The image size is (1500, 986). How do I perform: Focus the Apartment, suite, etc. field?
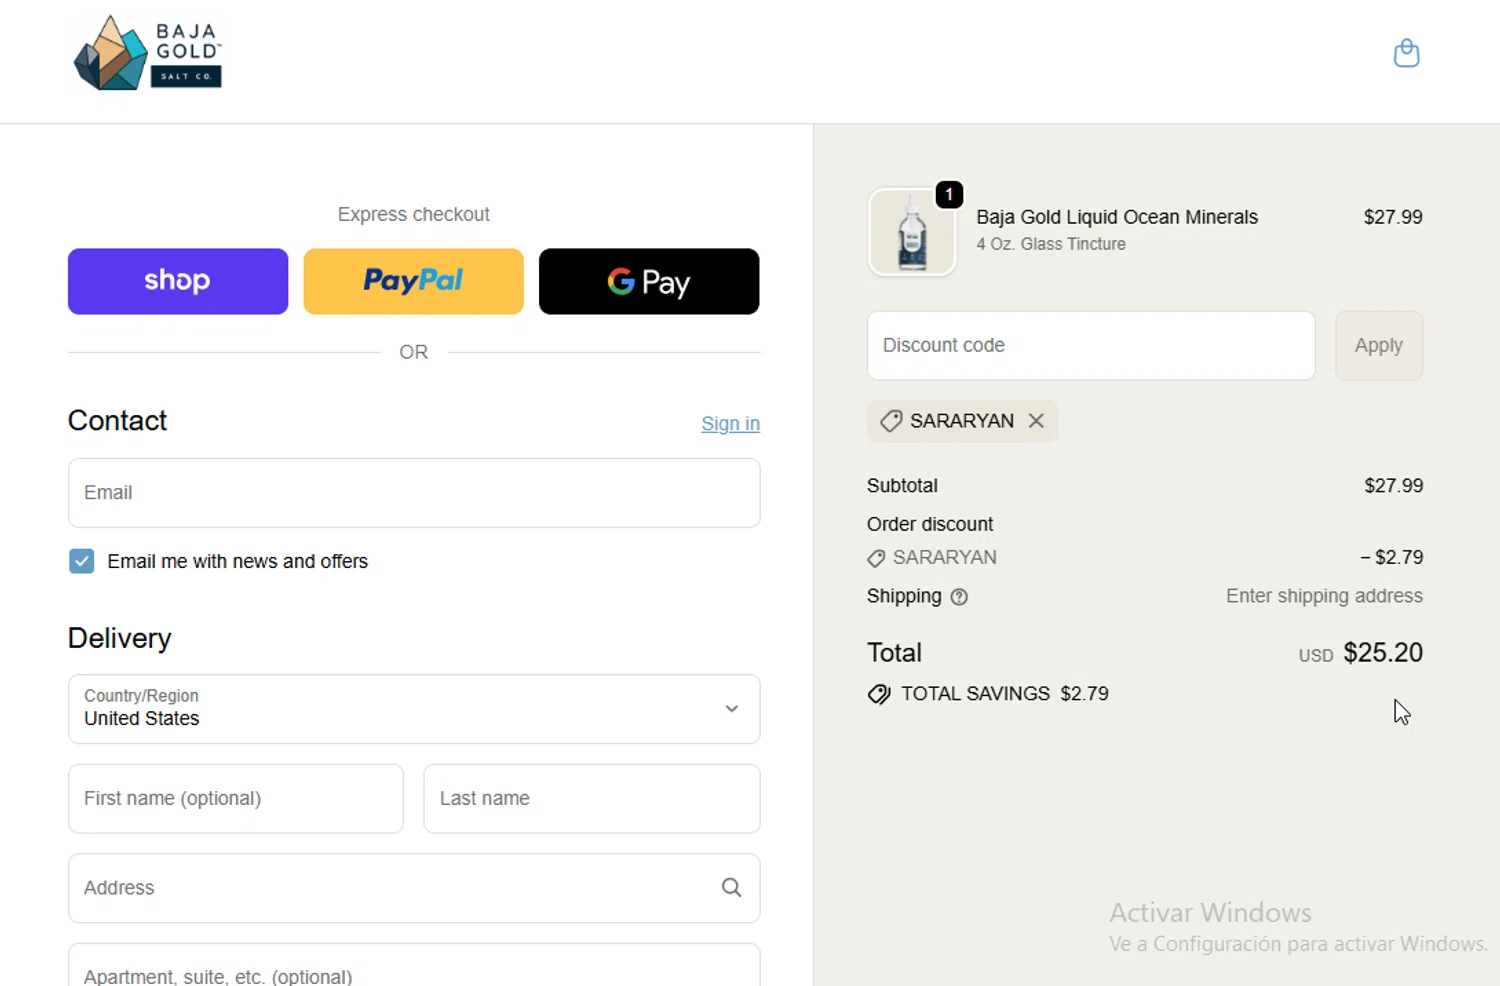click(x=414, y=966)
